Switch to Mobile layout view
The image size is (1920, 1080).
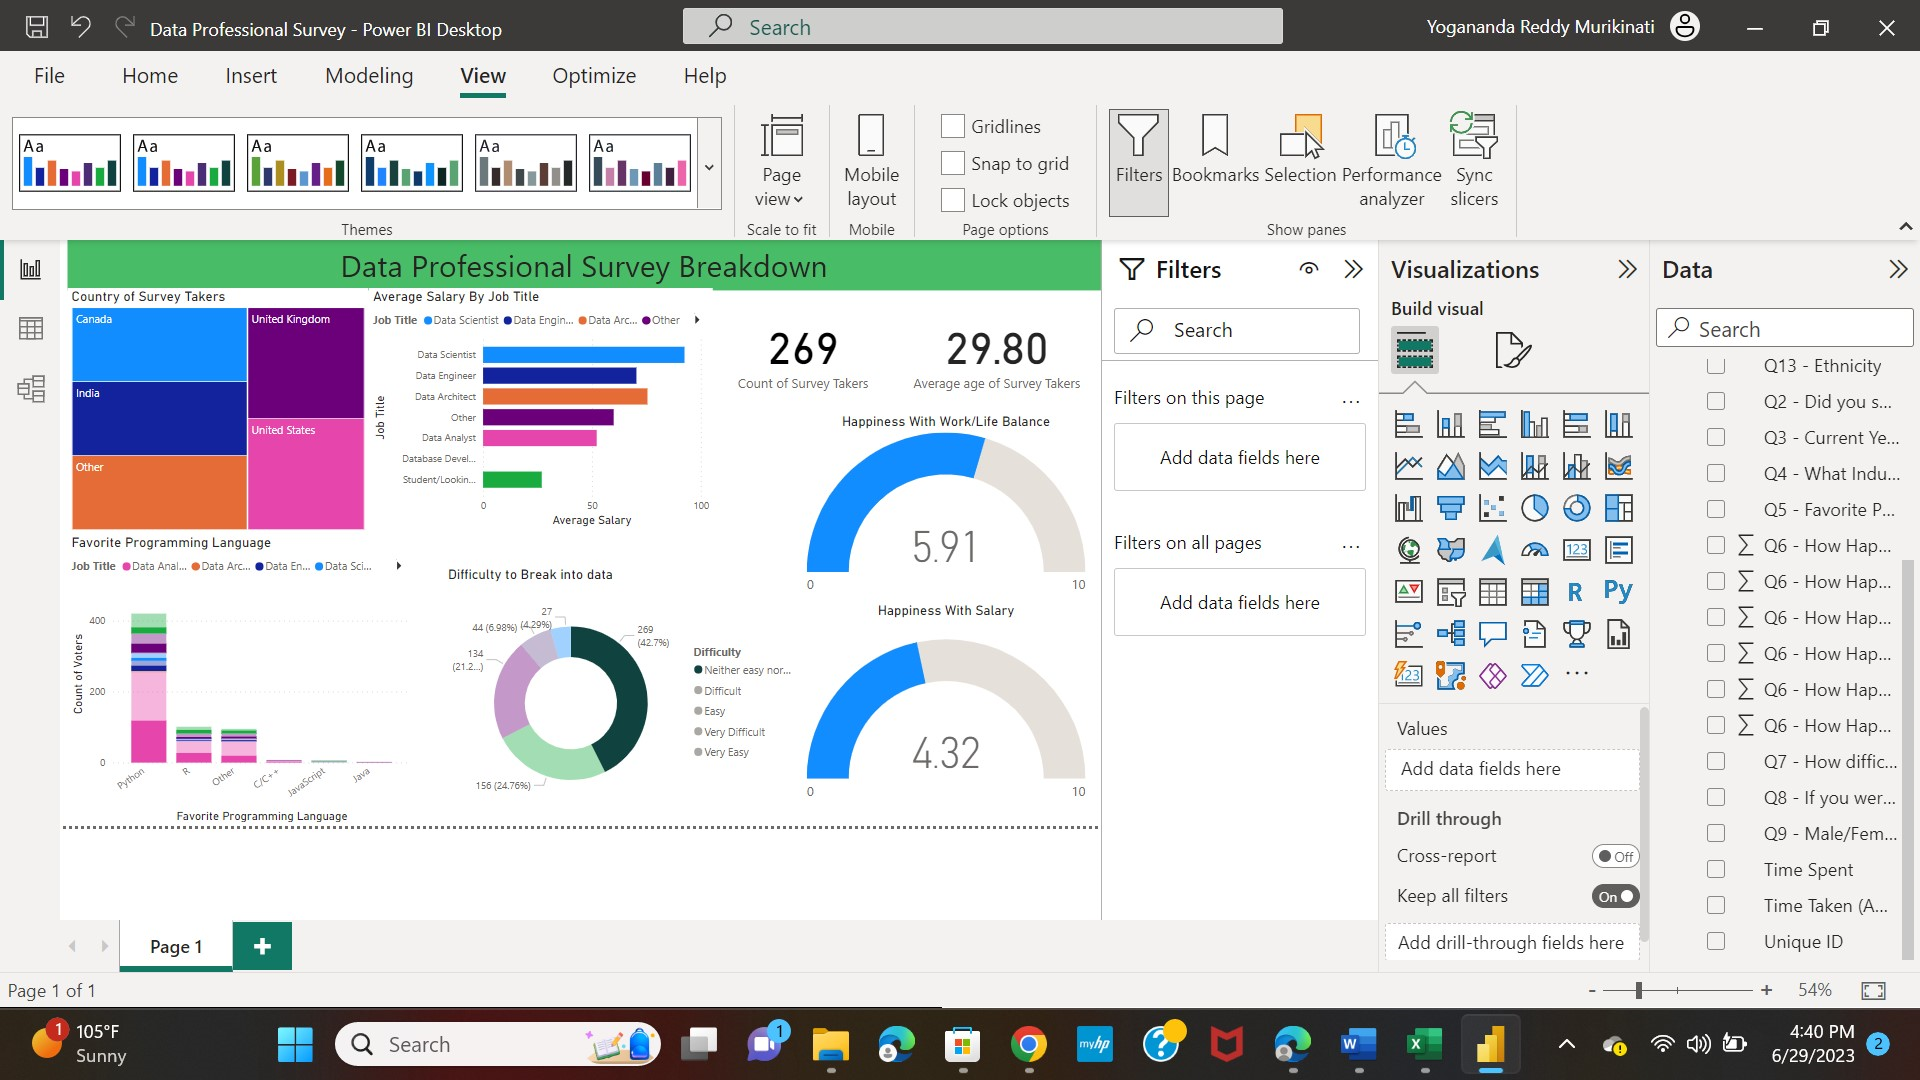point(871,160)
